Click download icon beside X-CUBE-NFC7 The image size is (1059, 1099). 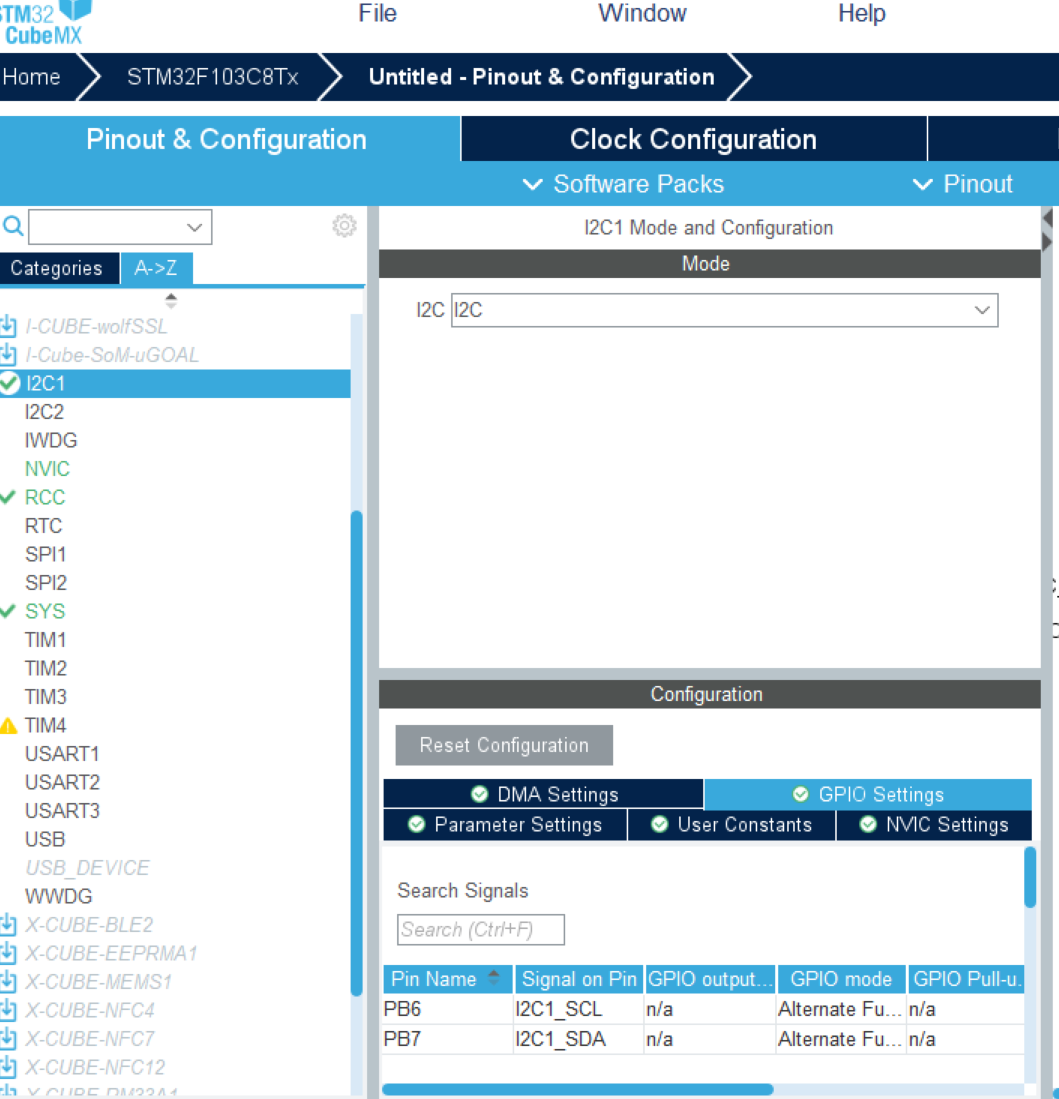8,1039
